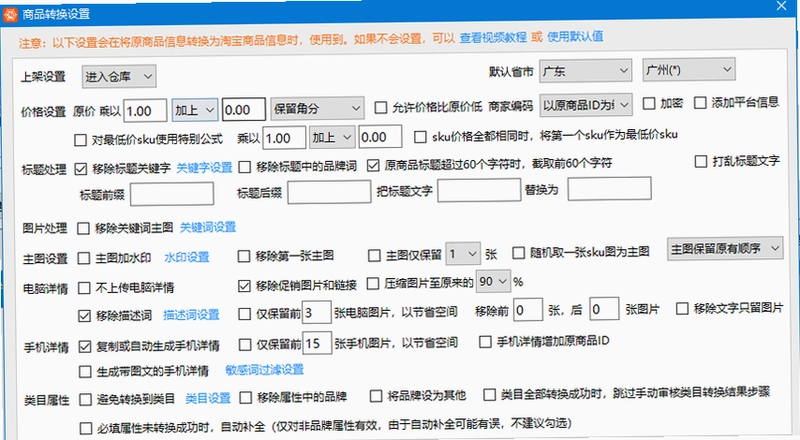Open the 上架设置 进入仓库 dropdown

point(119,77)
